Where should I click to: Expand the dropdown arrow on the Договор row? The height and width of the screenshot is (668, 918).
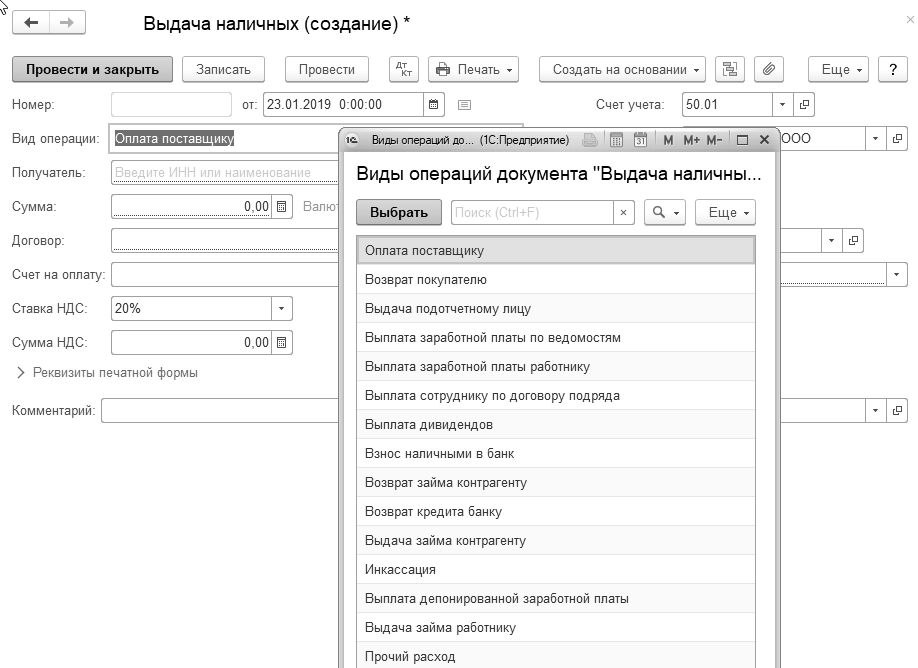pyautogui.click(x=831, y=241)
